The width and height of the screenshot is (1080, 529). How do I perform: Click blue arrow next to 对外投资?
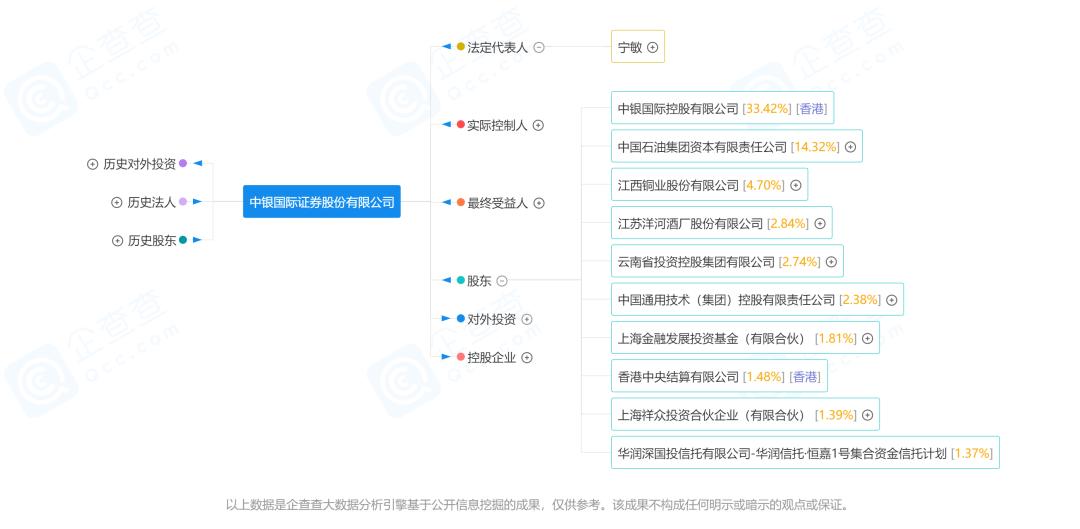pos(446,318)
